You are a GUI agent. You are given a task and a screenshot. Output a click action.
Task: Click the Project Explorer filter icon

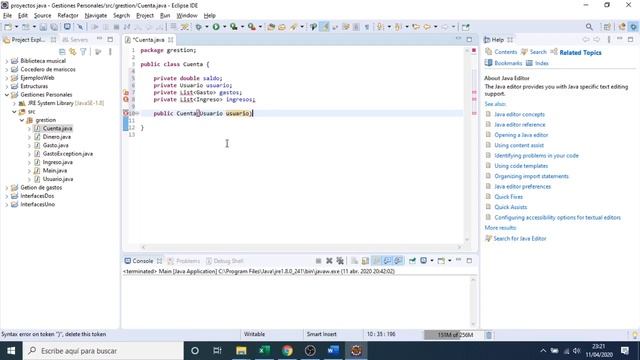coord(83,52)
